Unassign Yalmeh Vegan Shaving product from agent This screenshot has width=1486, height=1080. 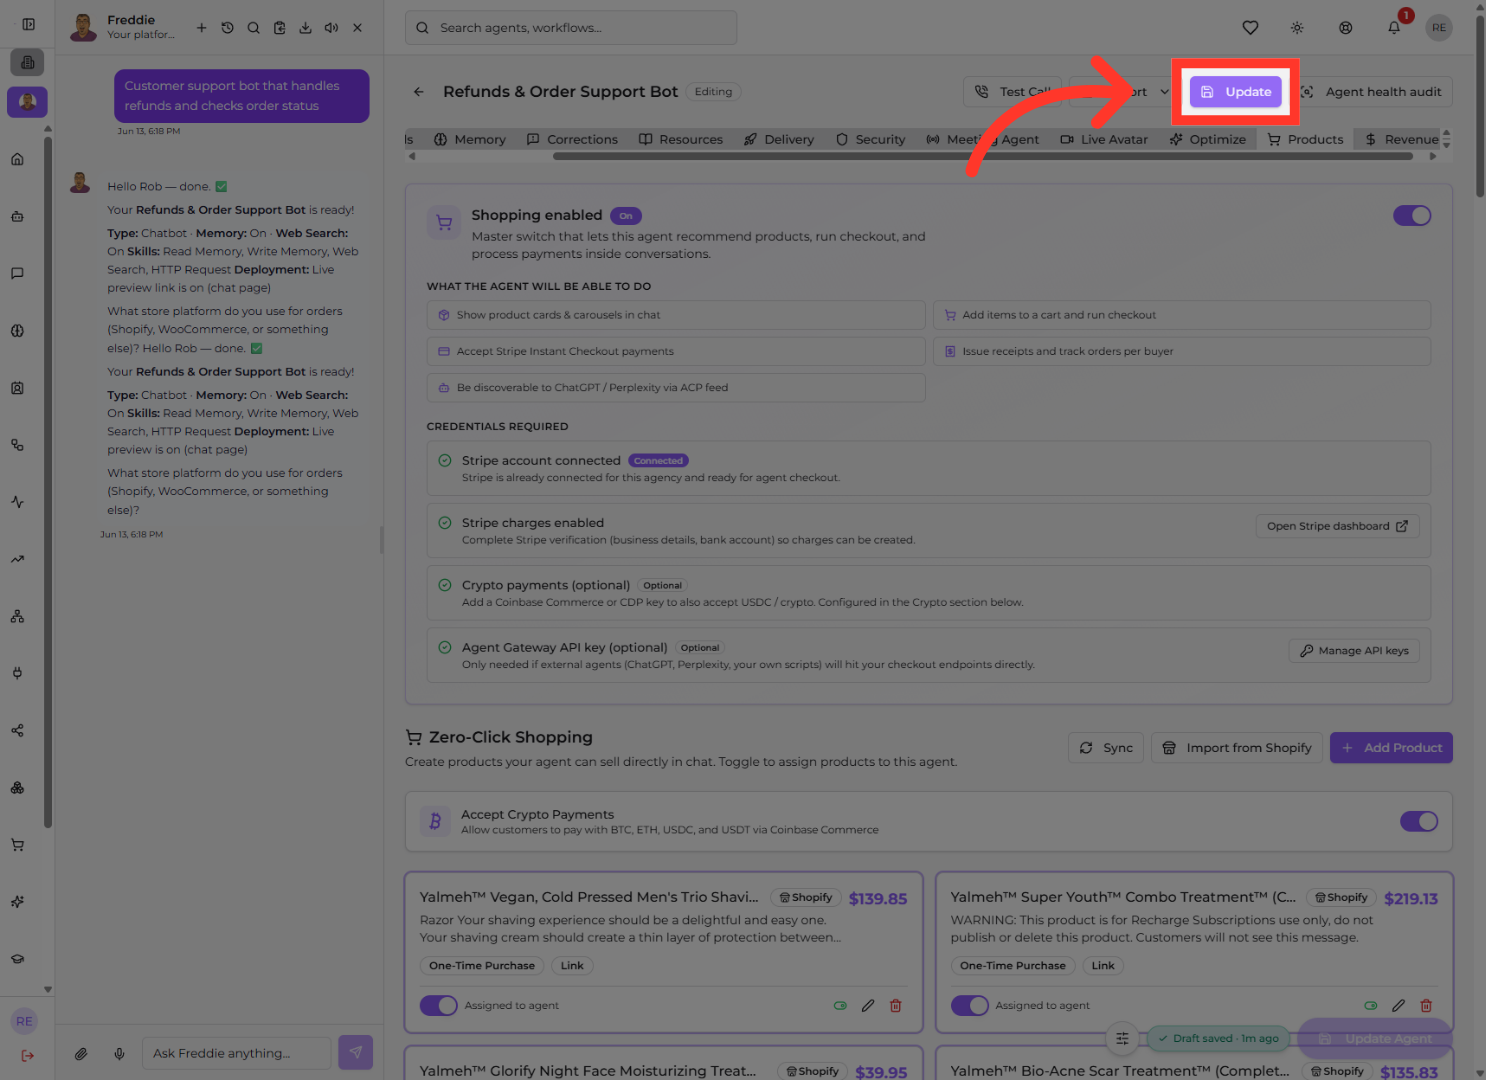[x=438, y=1006]
